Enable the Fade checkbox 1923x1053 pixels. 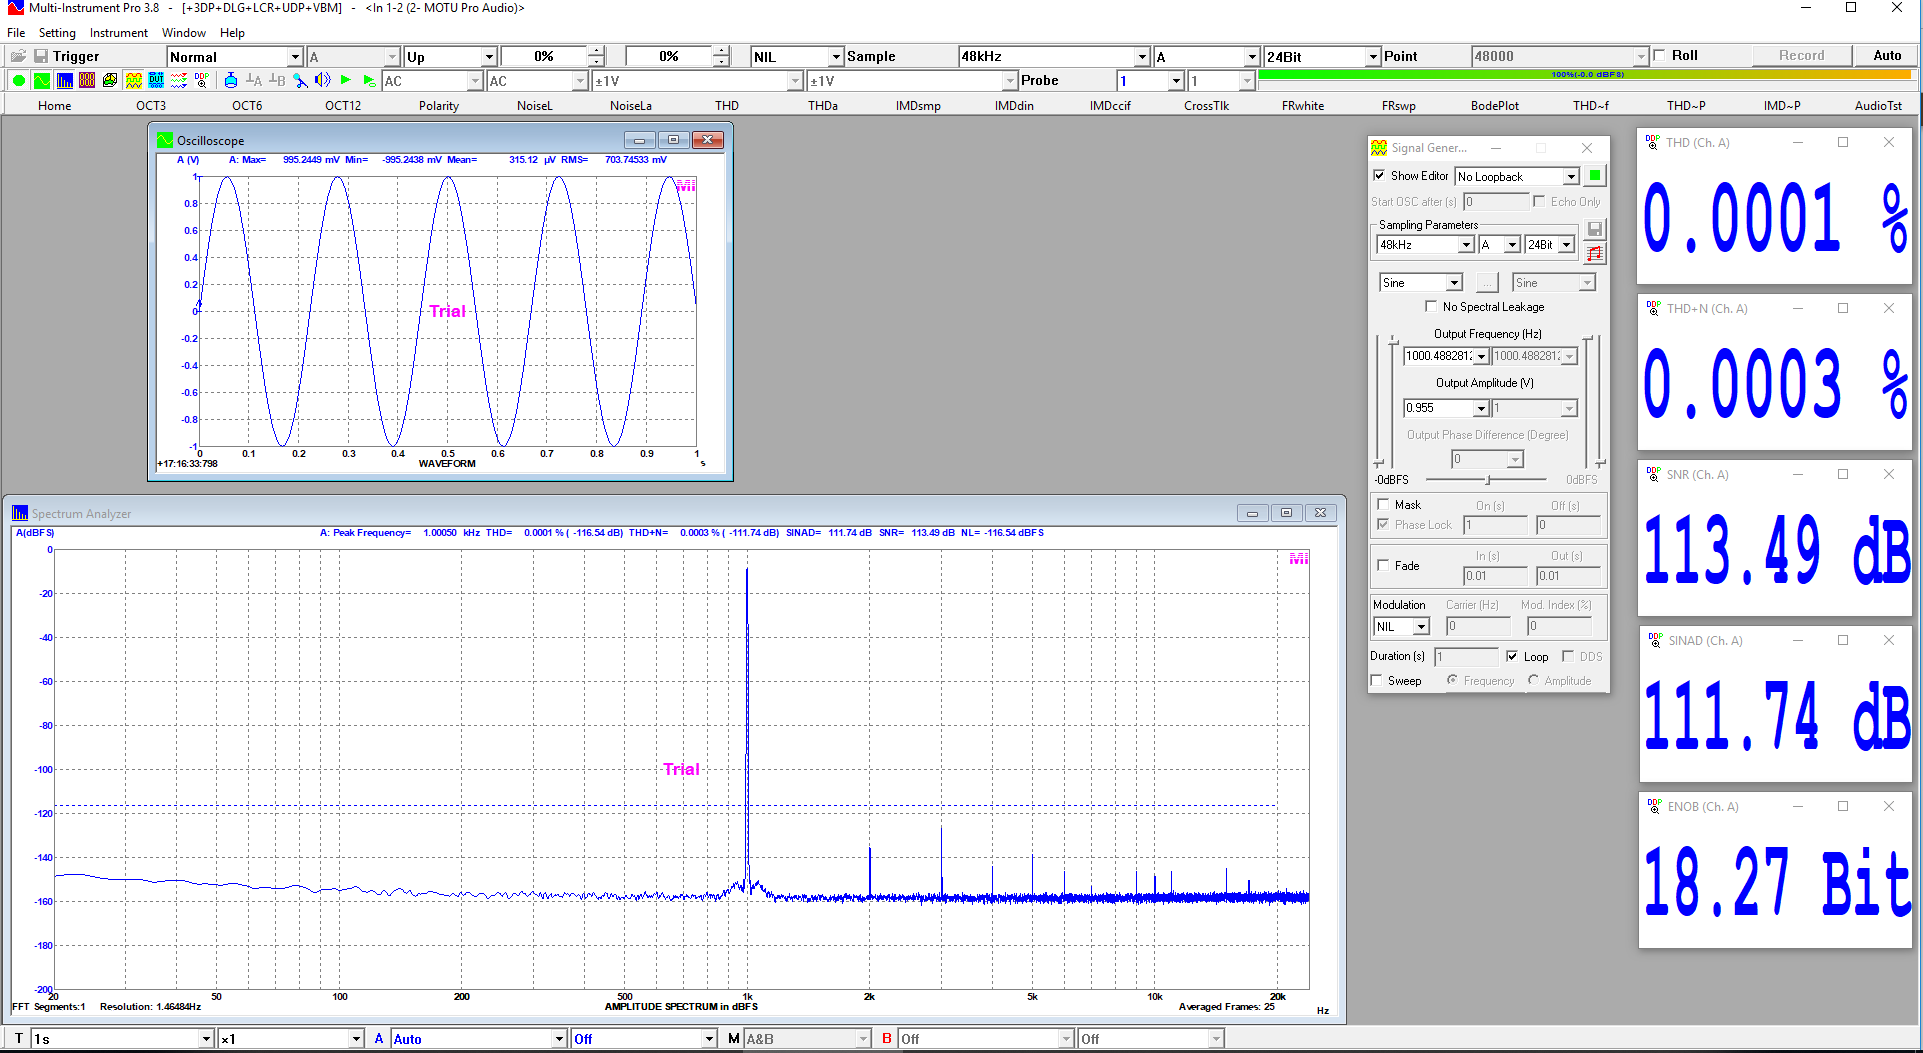click(x=1383, y=565)
